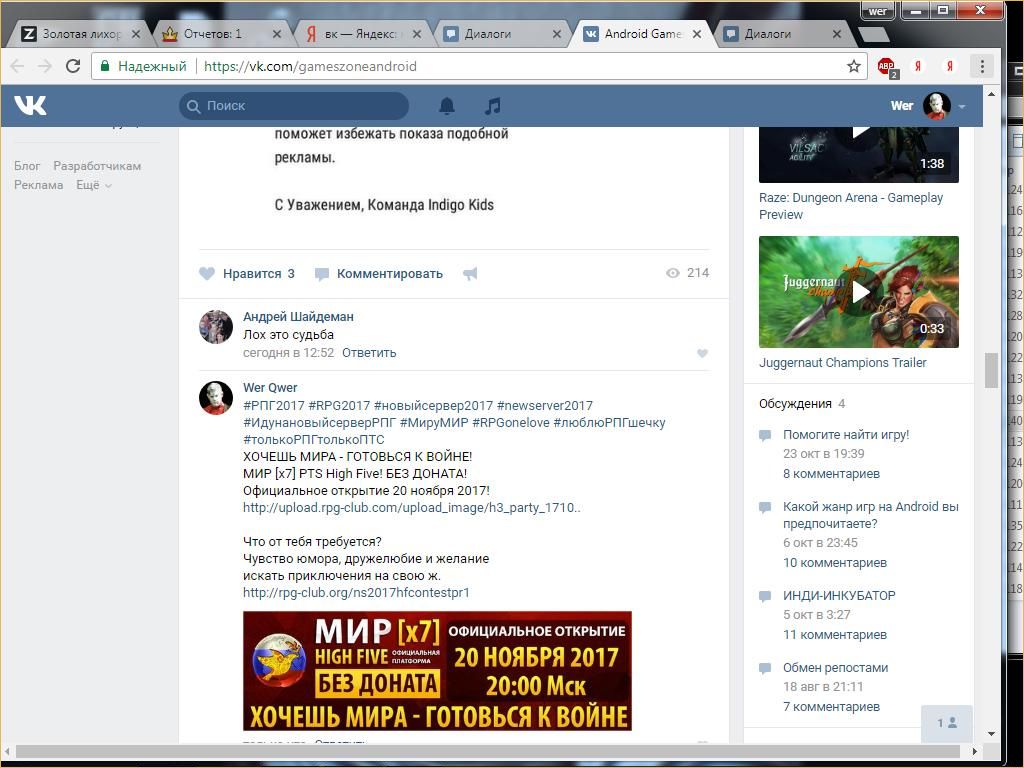Click the second Yandex extension icon
This screenshot has height=768, width=1024.
950,66
